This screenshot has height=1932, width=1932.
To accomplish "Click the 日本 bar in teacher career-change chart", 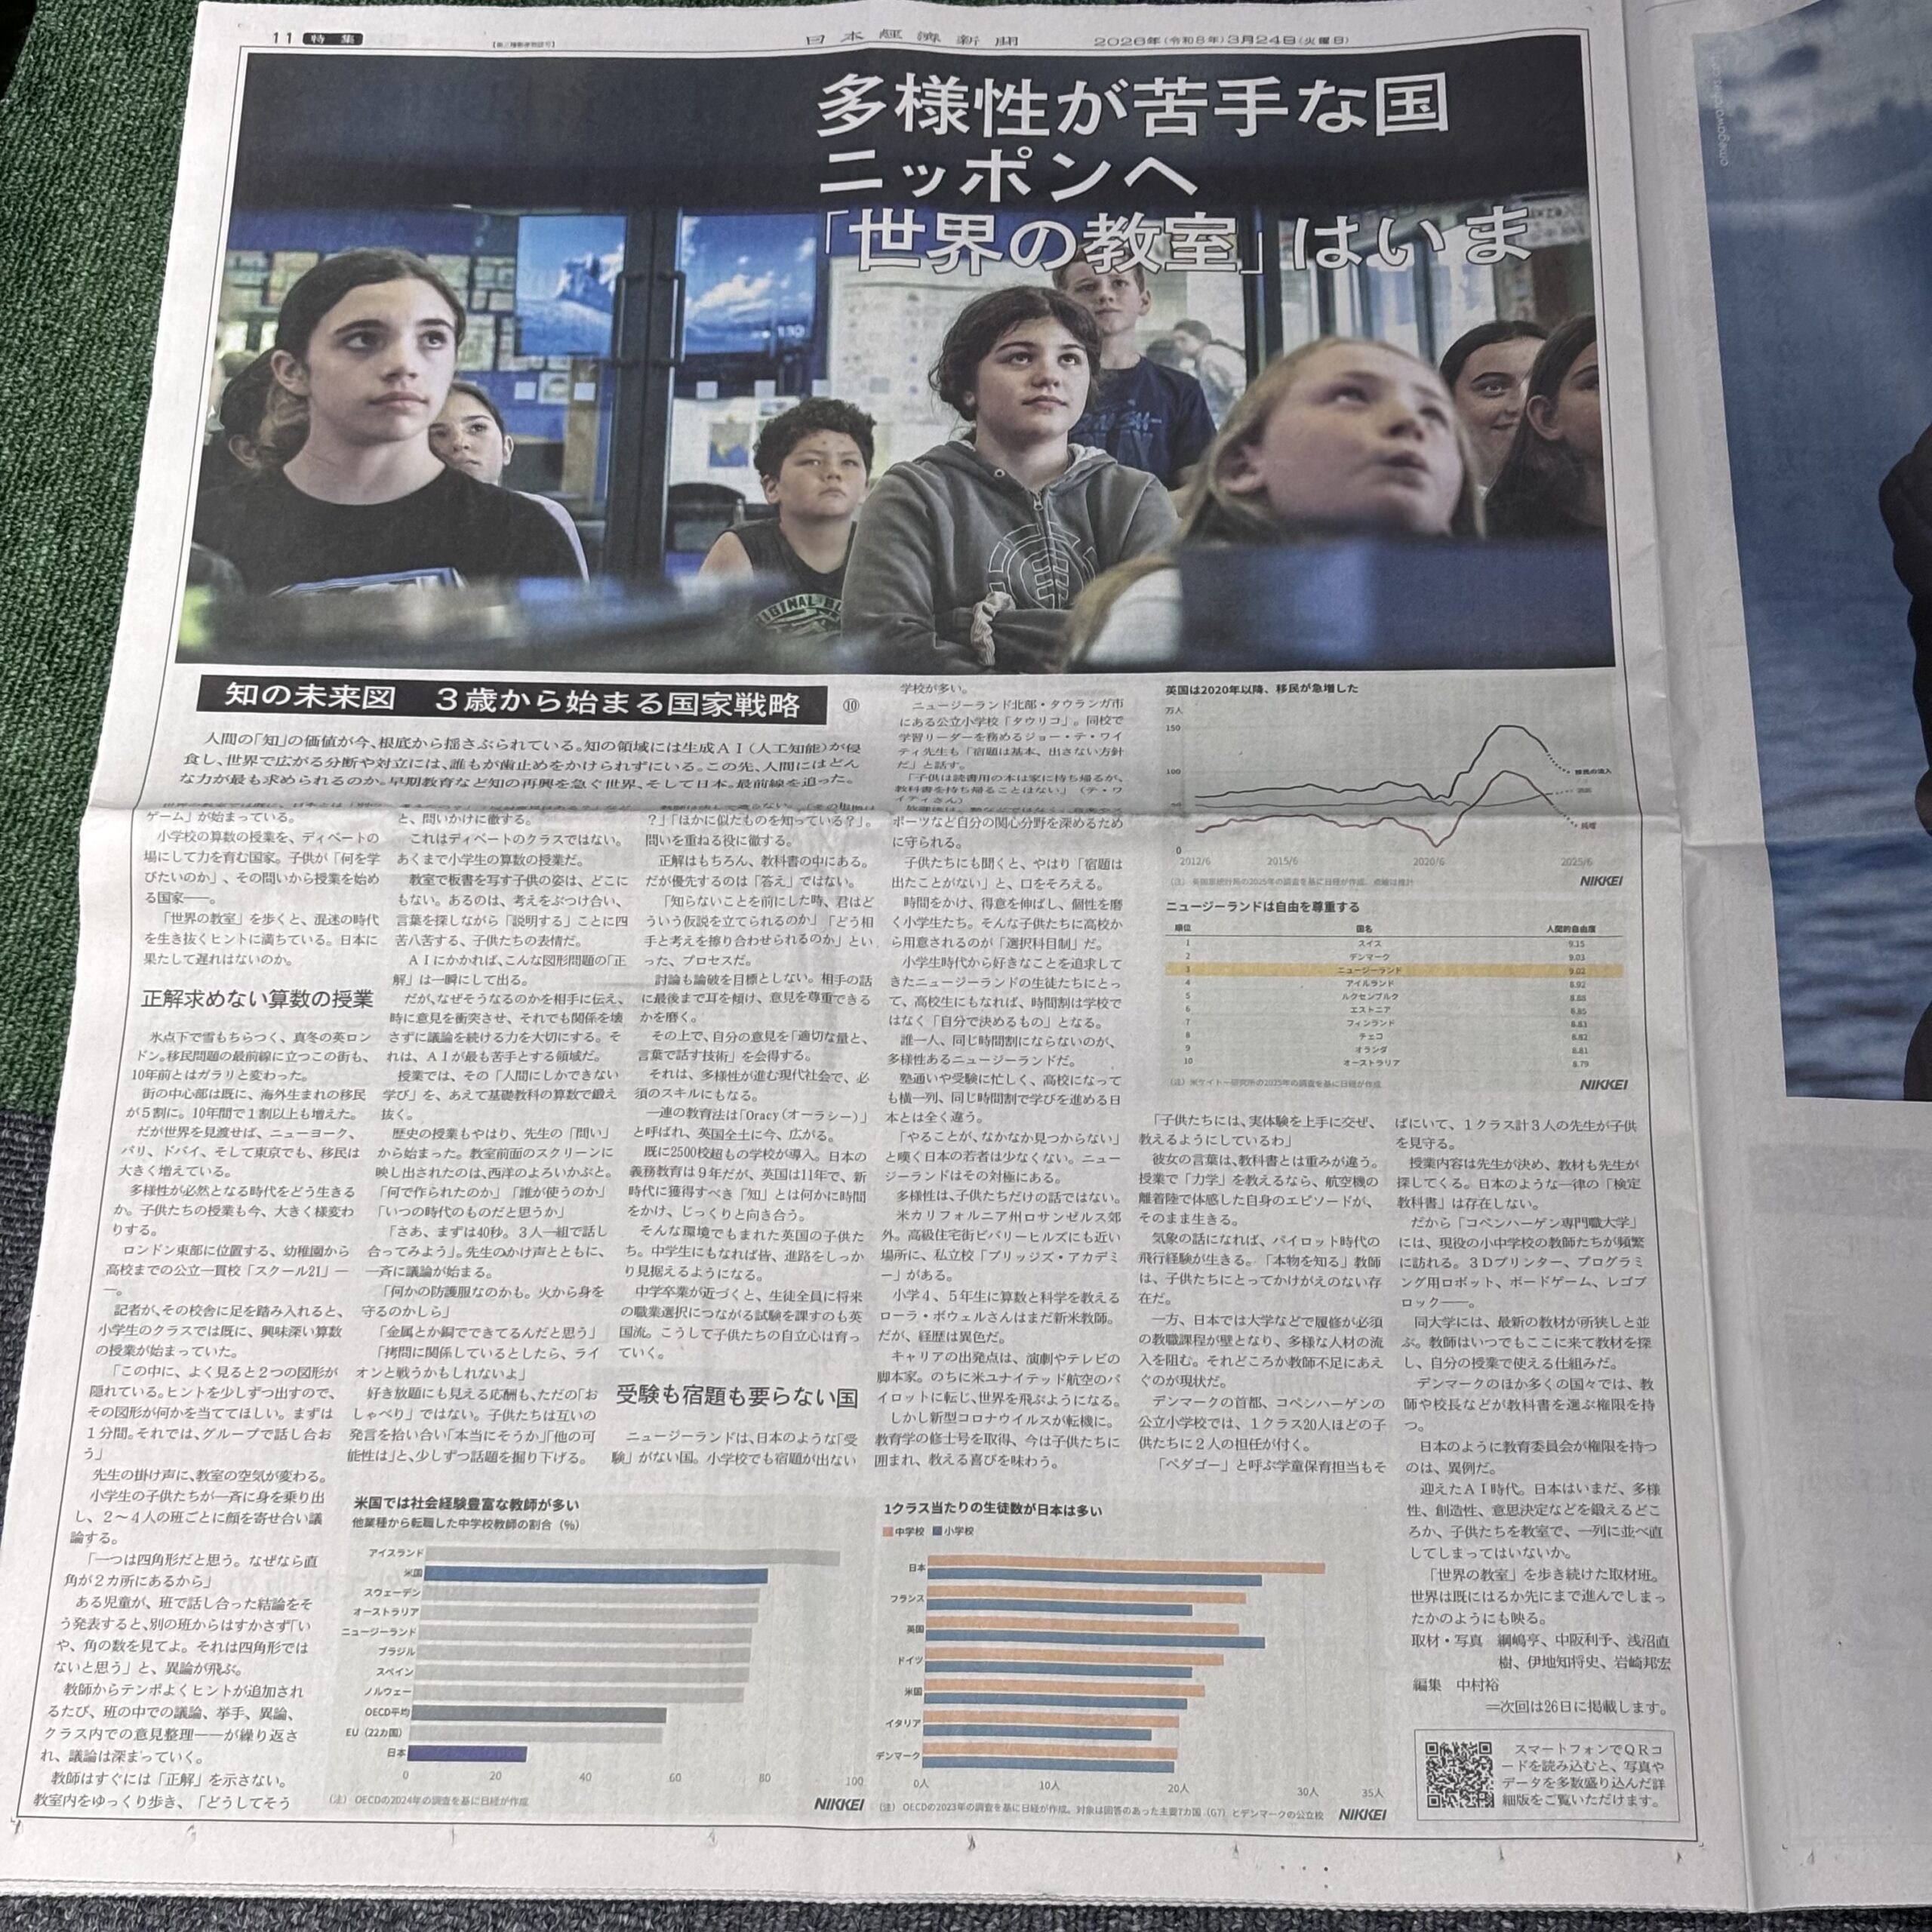I will pyautogui.click(x=466, y=1753).
